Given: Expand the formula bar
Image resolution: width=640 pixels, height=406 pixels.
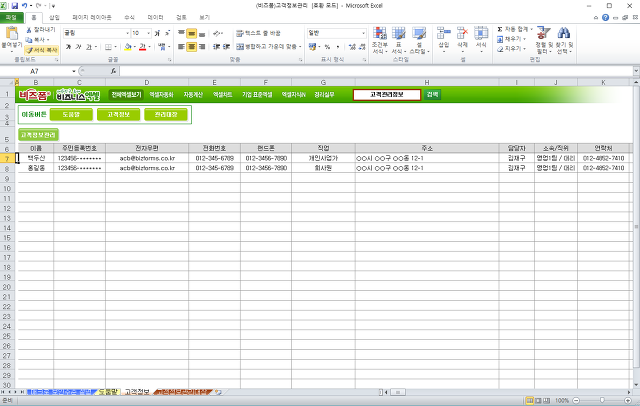Looking at the screenshot, I should tap(636, 71).
